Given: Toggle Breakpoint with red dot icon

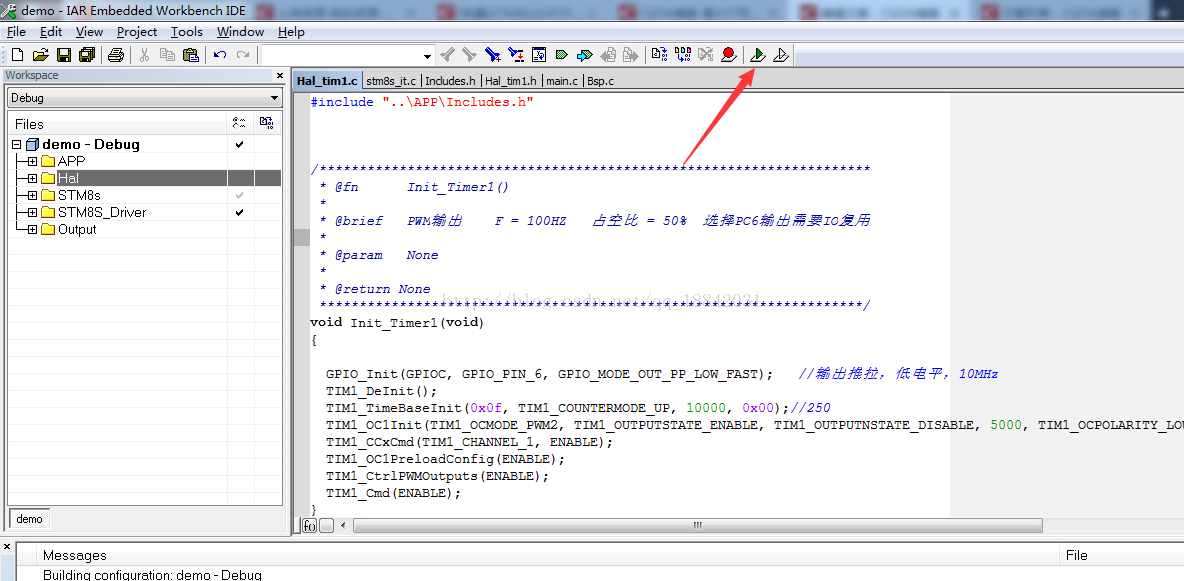Looking at the screenshot, I should pyautogui.click(x=728, y=54).
